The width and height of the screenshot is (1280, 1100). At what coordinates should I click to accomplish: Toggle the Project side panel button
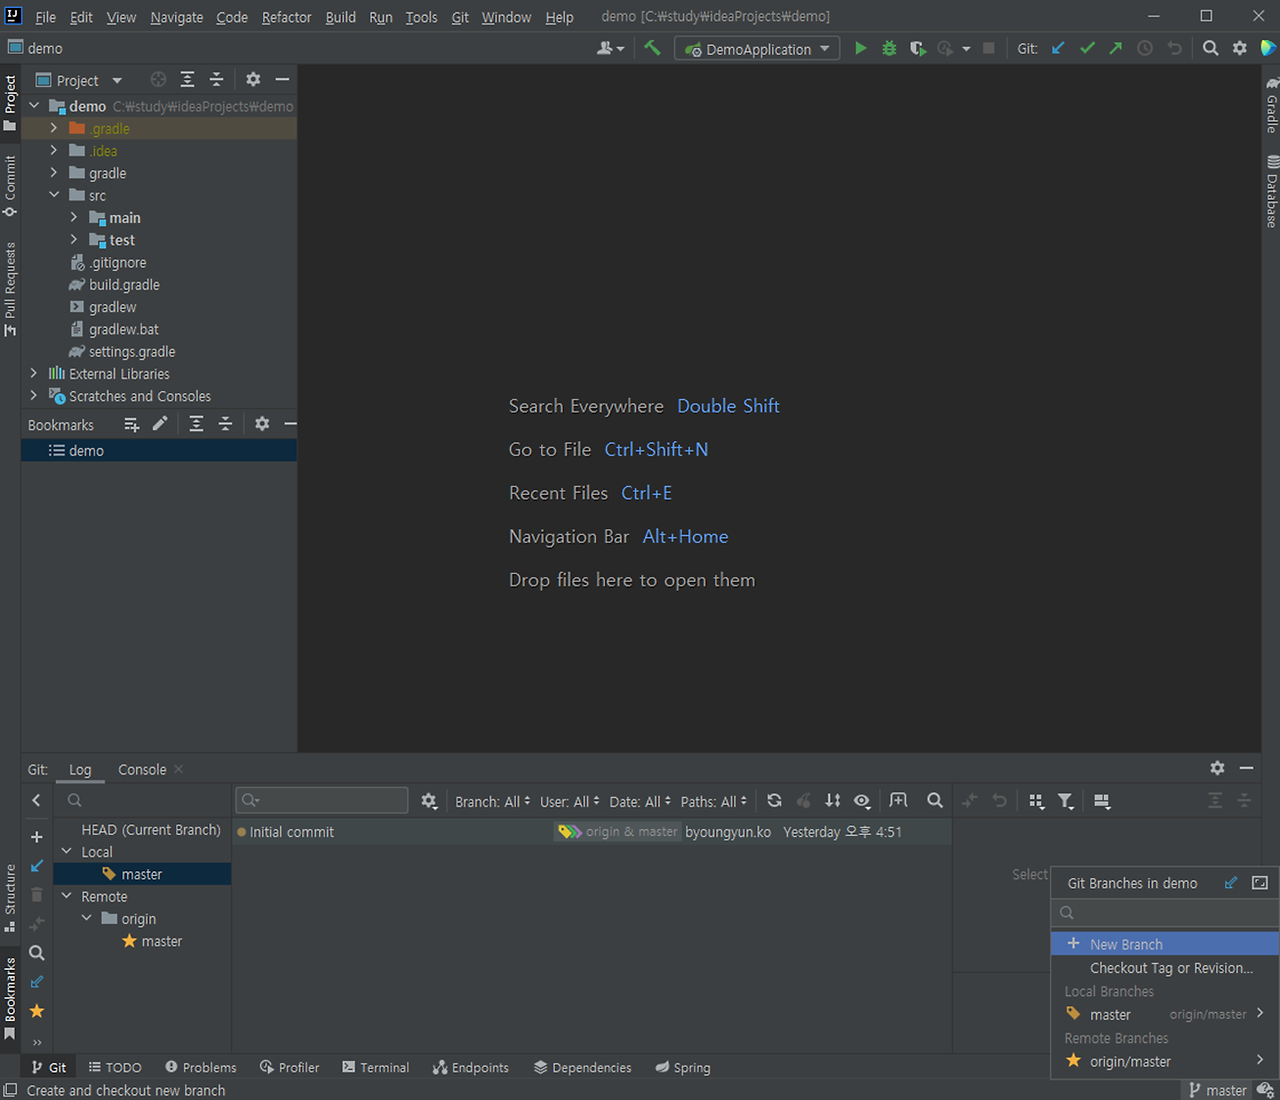coord(10,103)
